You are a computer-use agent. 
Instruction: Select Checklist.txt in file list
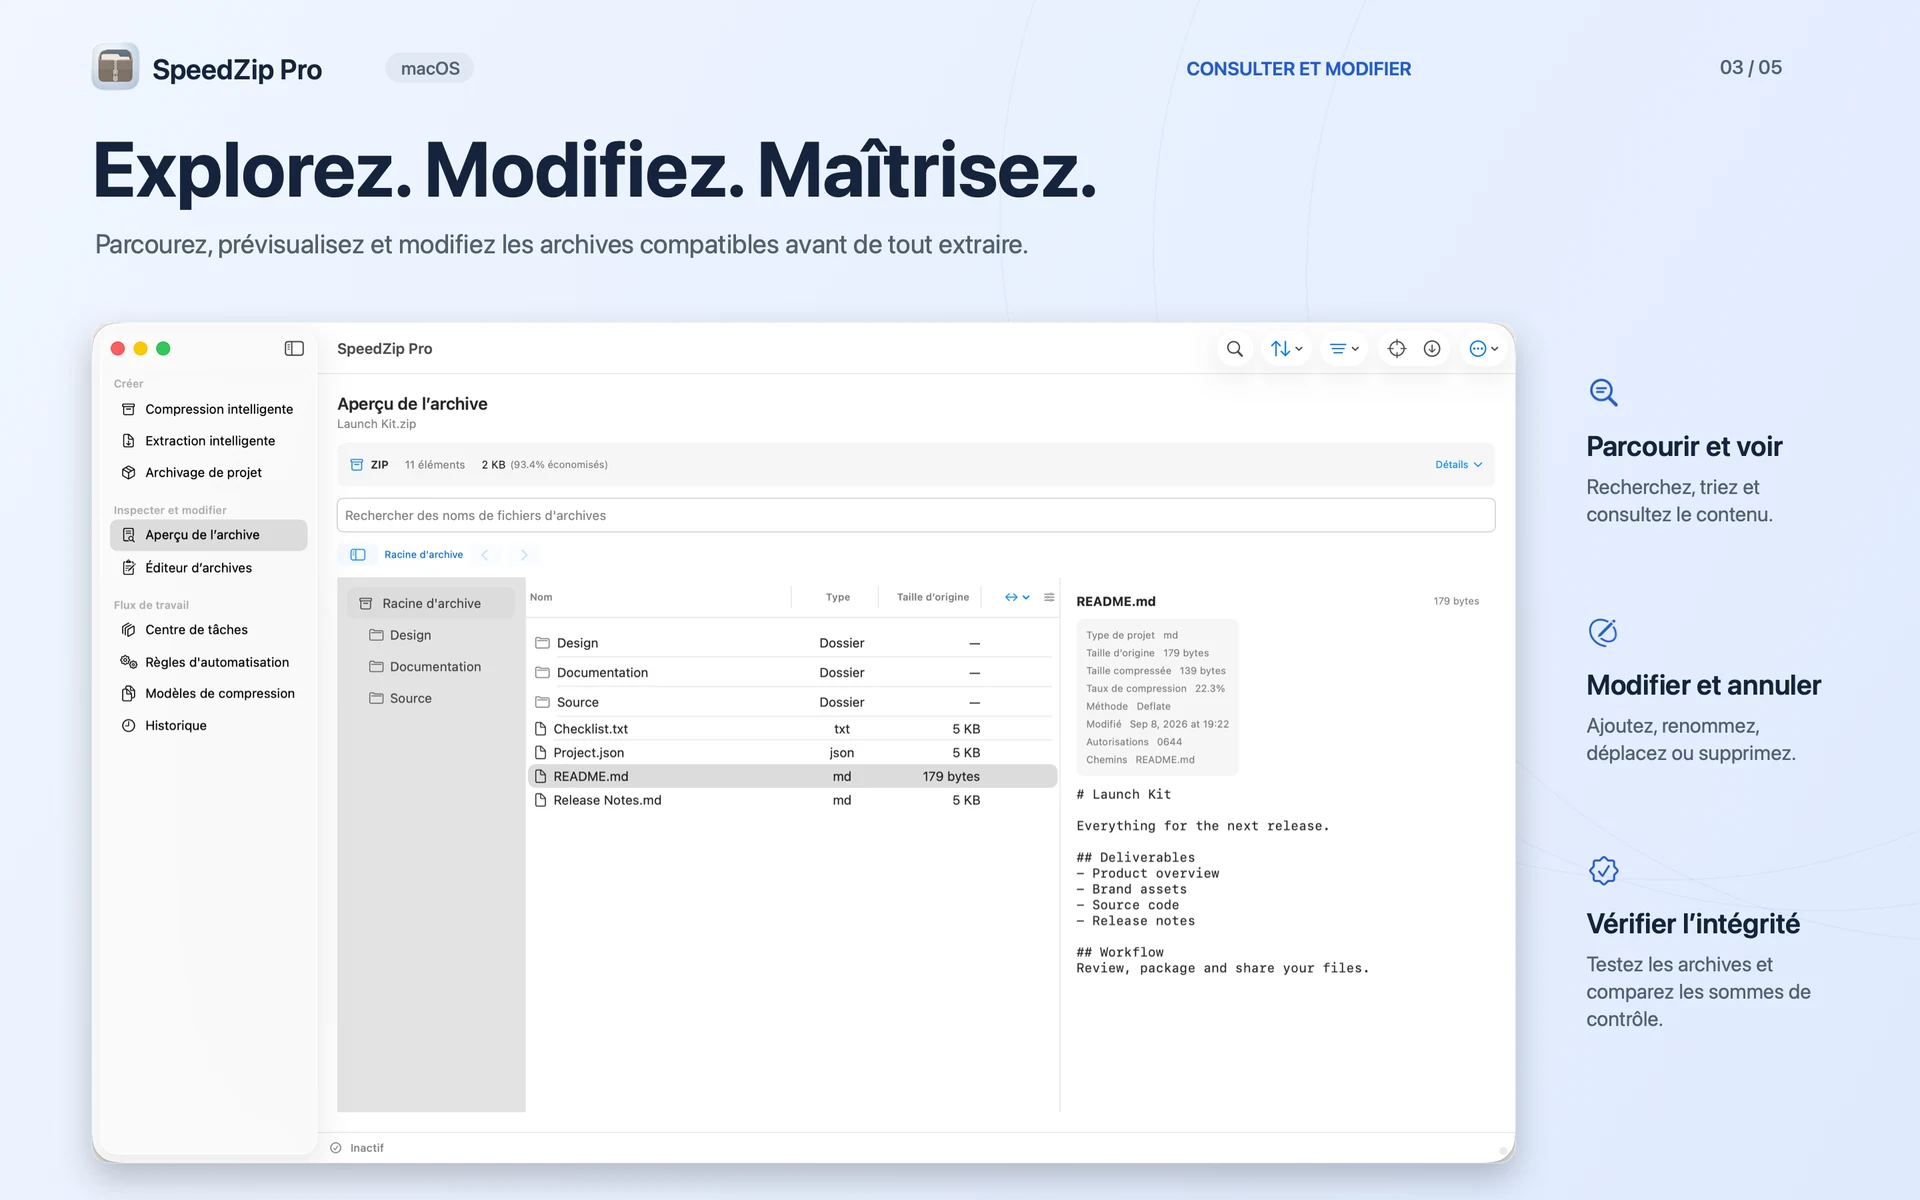pos(792,729)
